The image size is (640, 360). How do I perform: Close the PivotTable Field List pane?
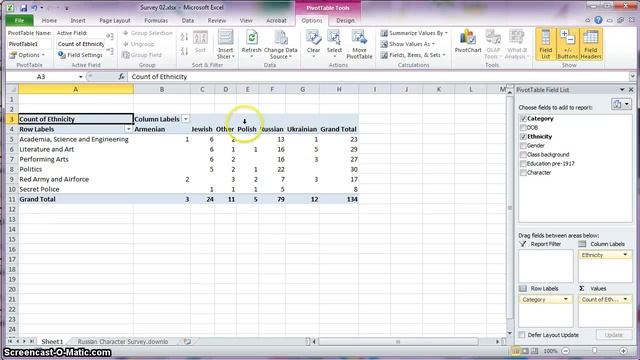pos(631,89)
